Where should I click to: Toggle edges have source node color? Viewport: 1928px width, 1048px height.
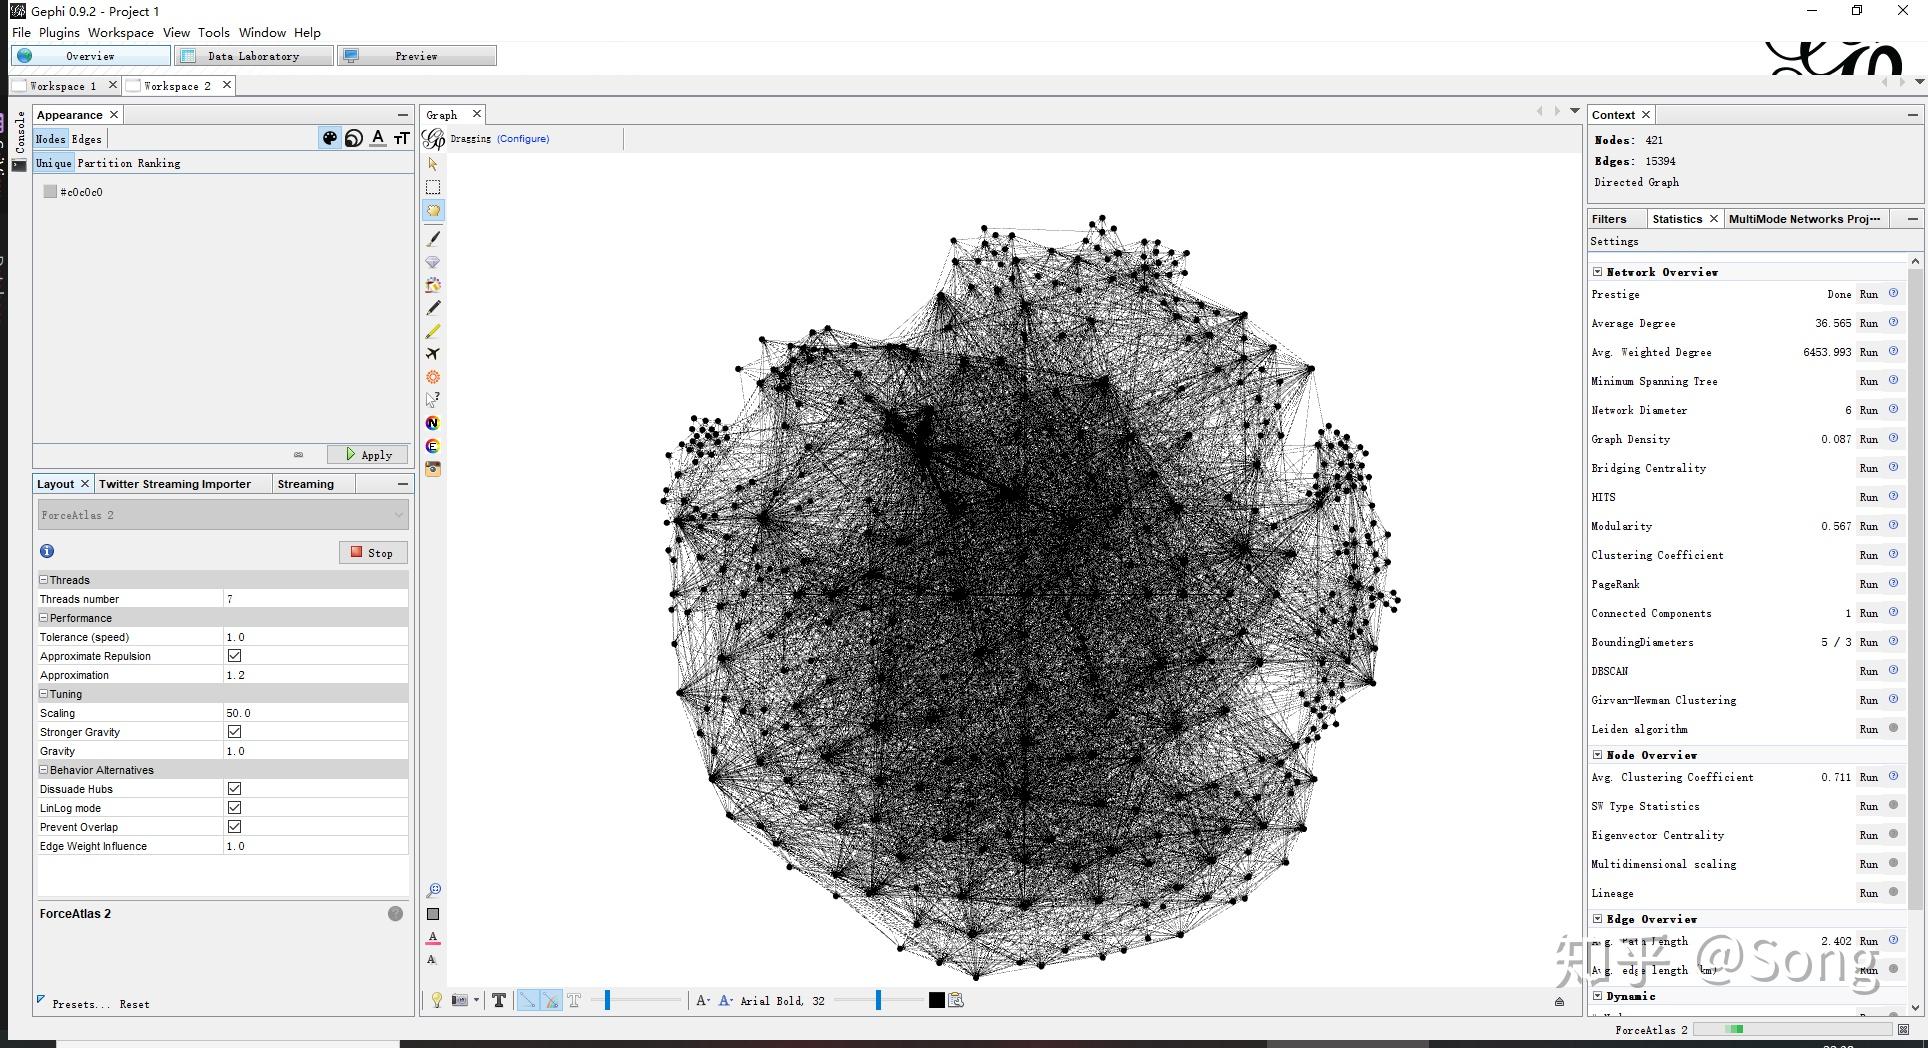[551, 1000]
